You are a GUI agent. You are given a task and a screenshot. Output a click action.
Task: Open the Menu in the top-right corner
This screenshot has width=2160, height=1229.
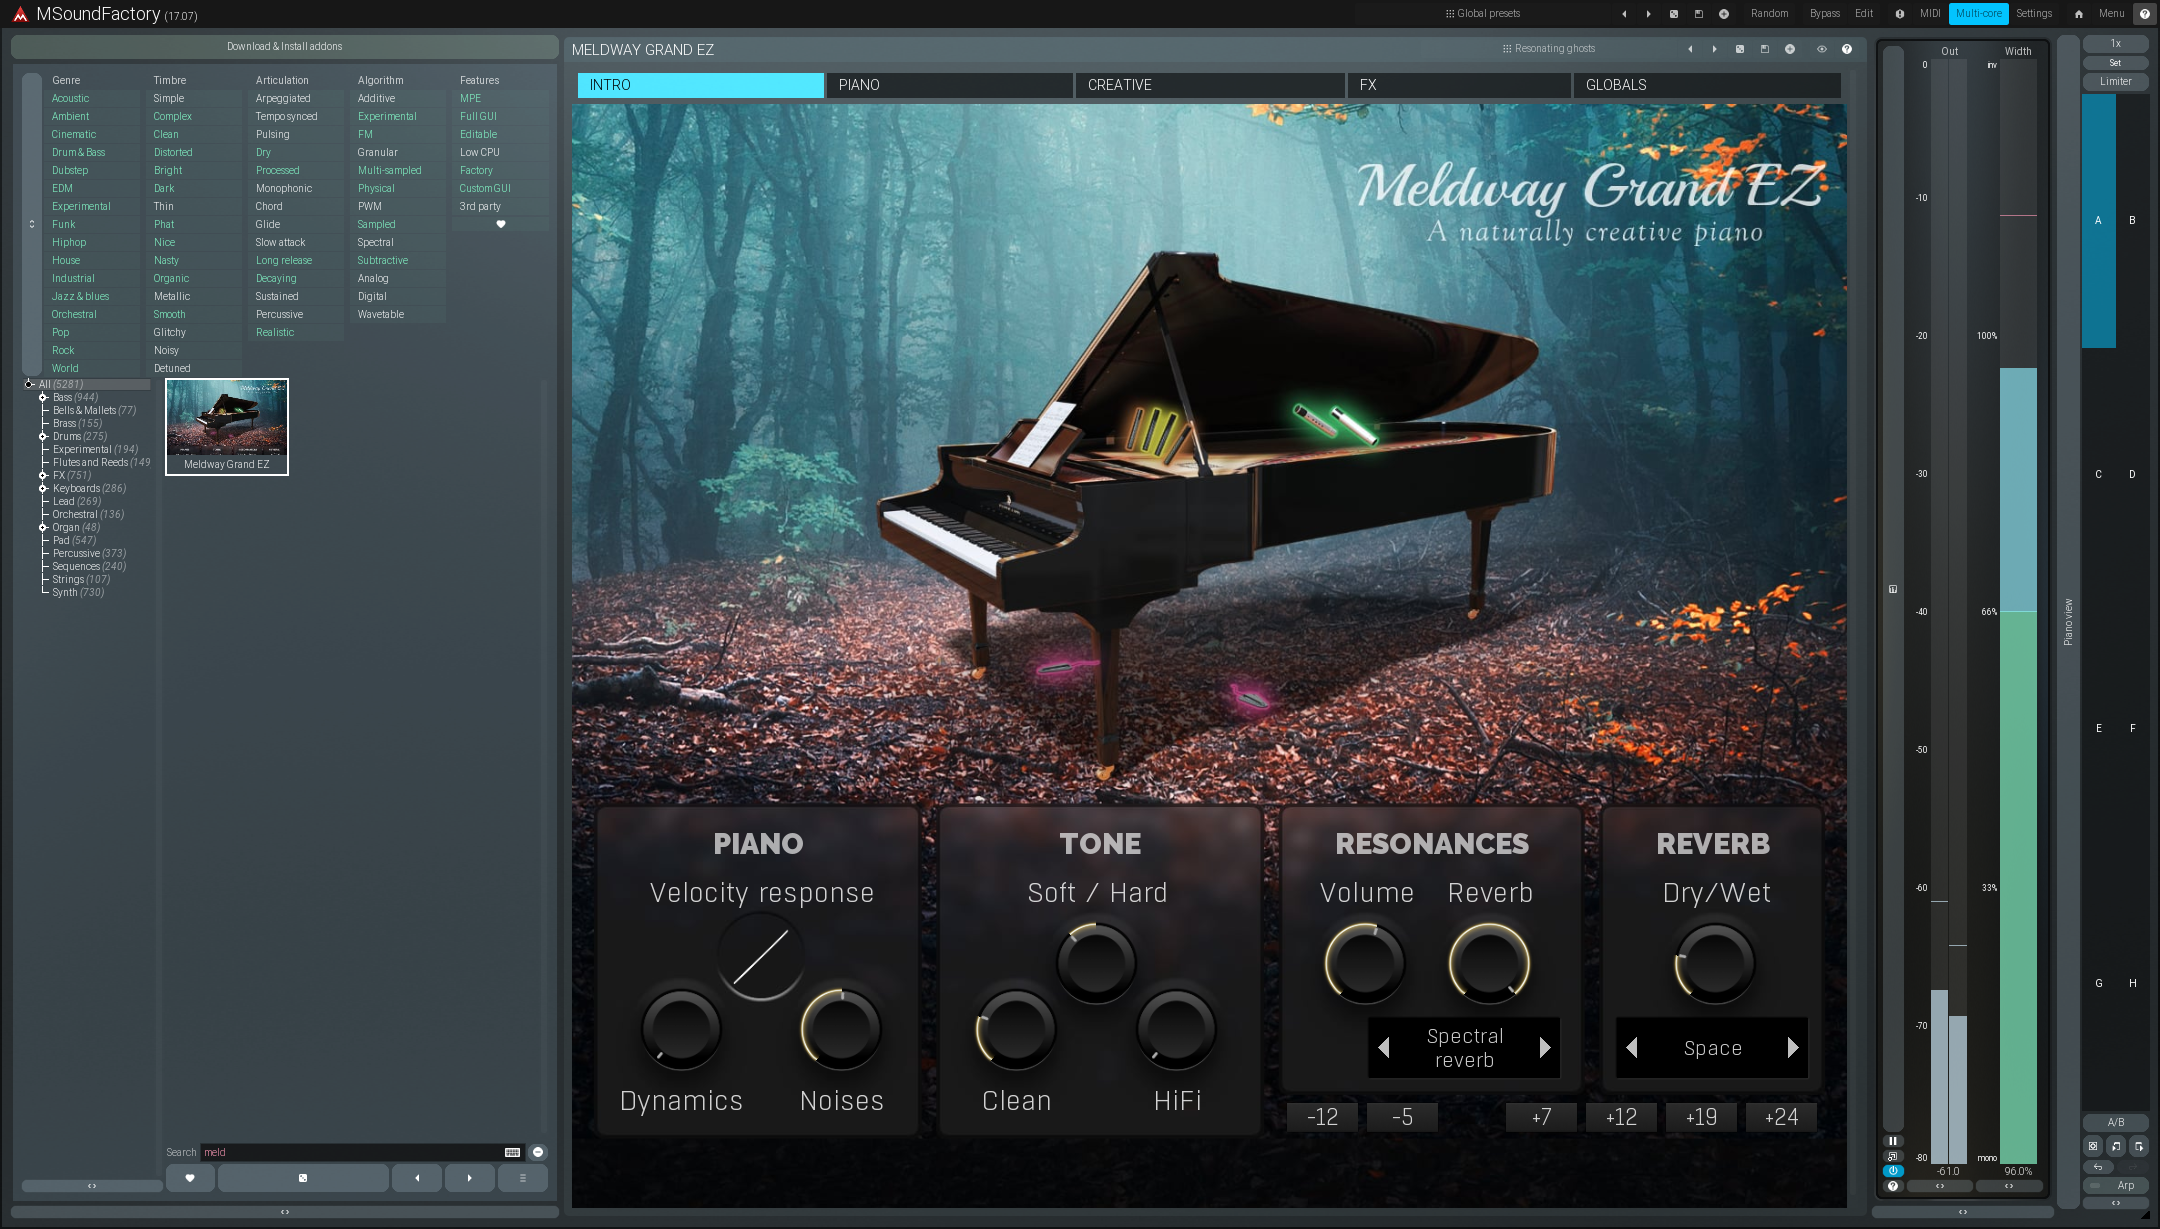[2112, 14]
